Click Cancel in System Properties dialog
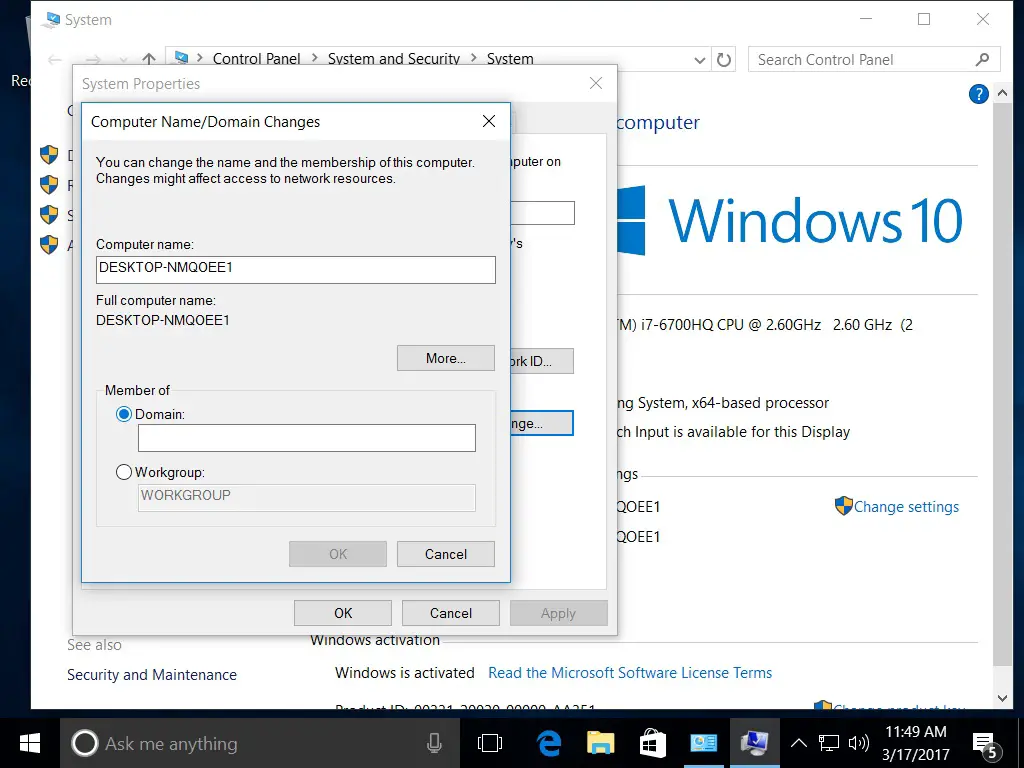 (451, 613)
